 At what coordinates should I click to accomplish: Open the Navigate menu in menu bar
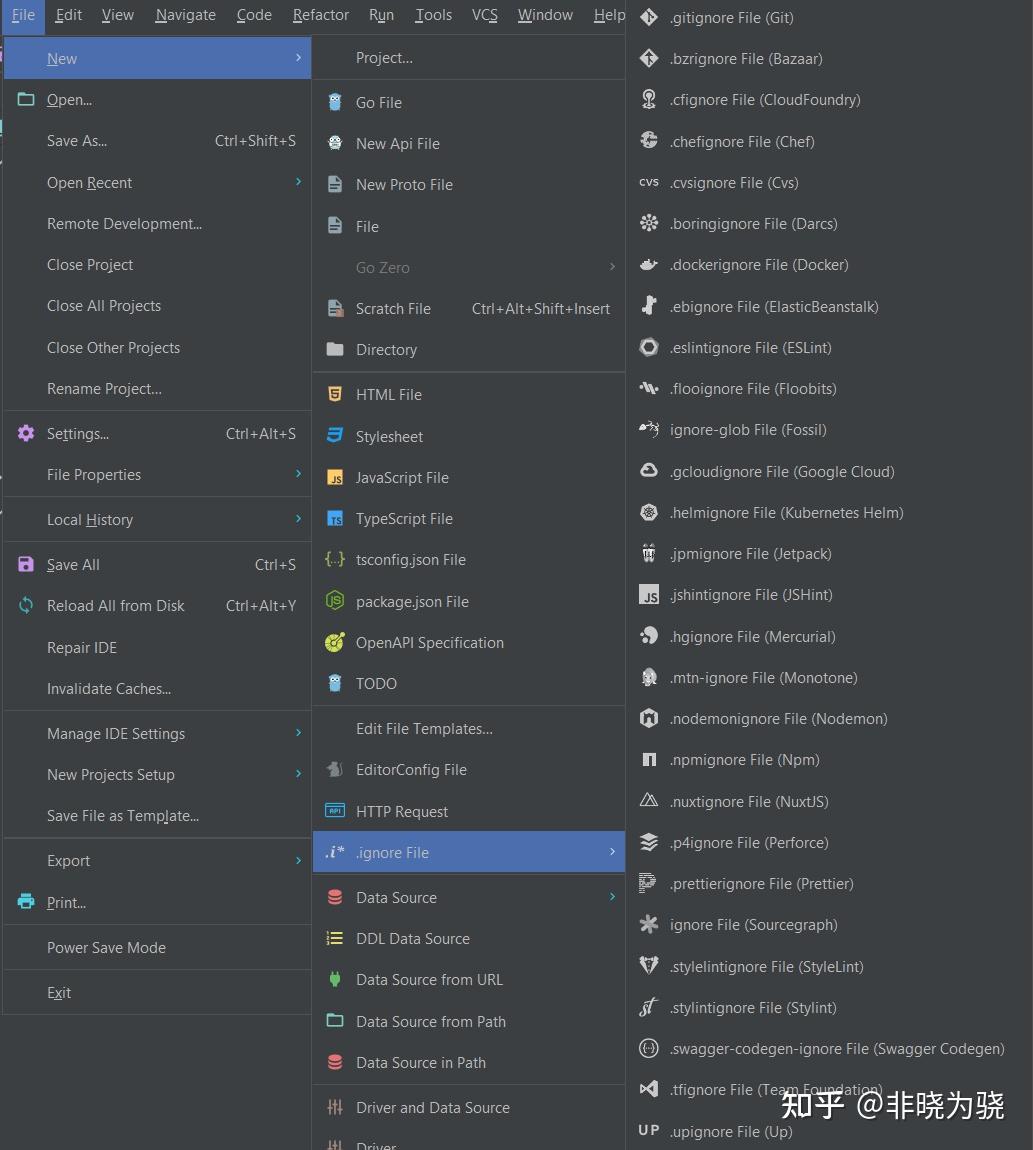186,15
